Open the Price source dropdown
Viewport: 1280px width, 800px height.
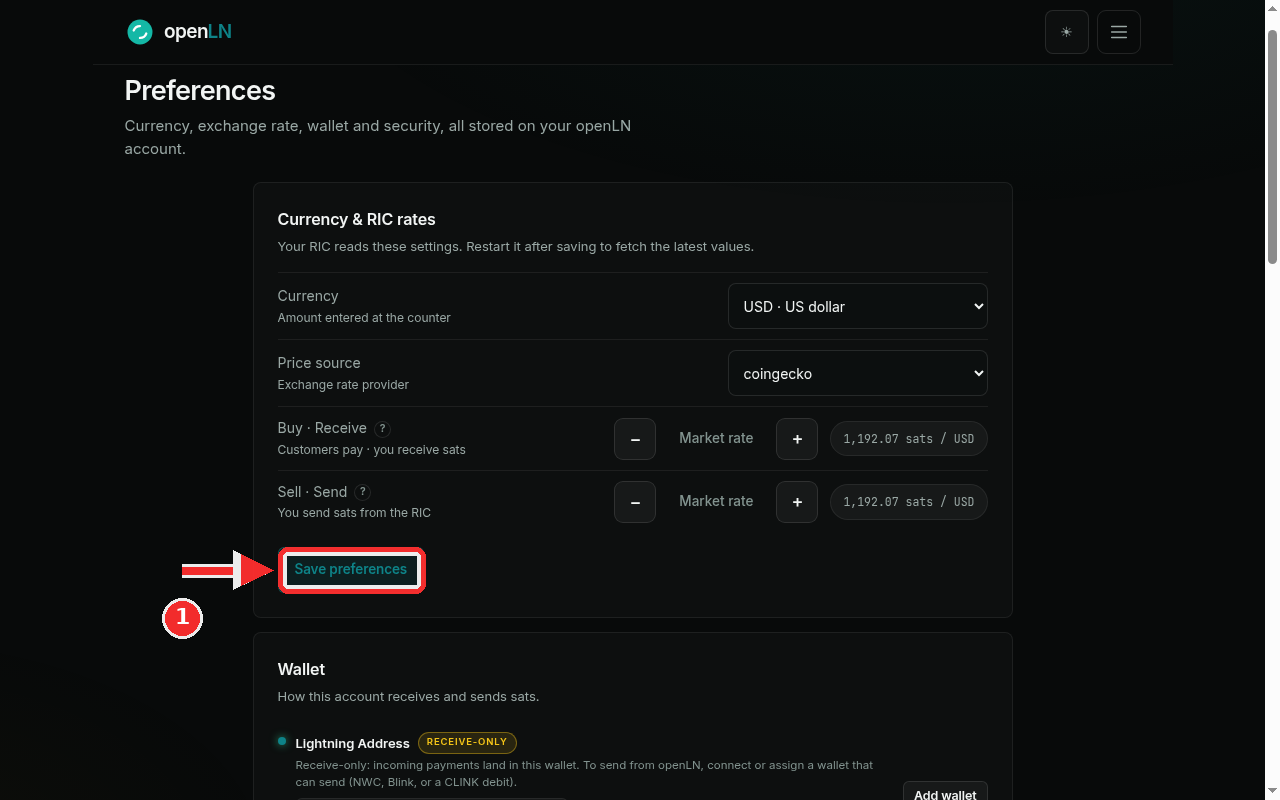coord(858,373)
